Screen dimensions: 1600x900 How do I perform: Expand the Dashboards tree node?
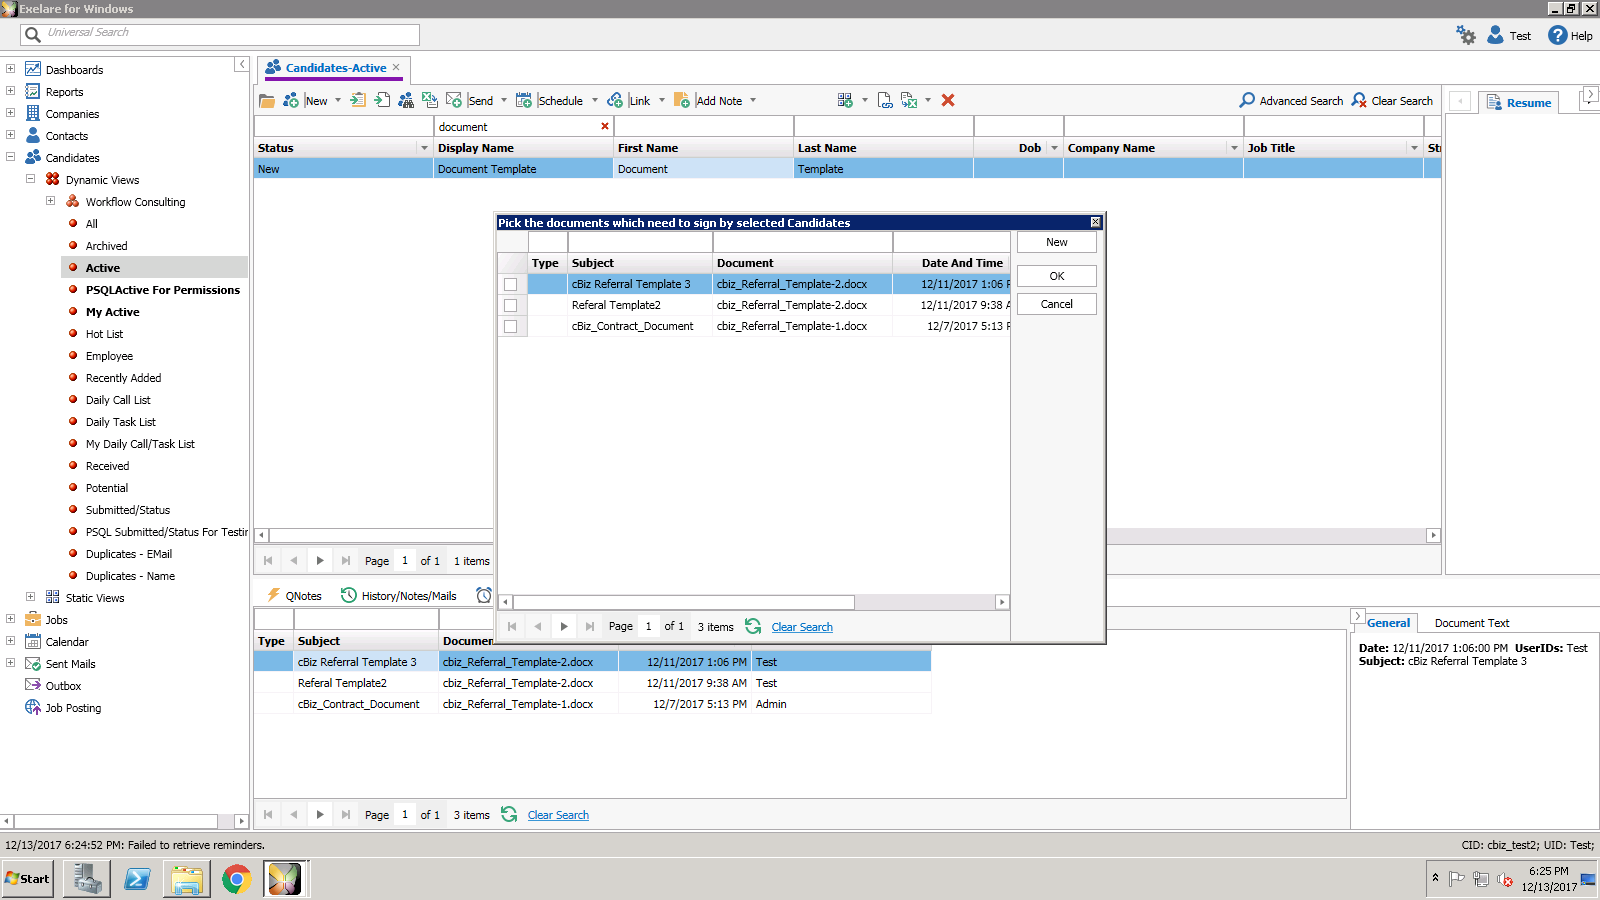[x=11, y=69]
